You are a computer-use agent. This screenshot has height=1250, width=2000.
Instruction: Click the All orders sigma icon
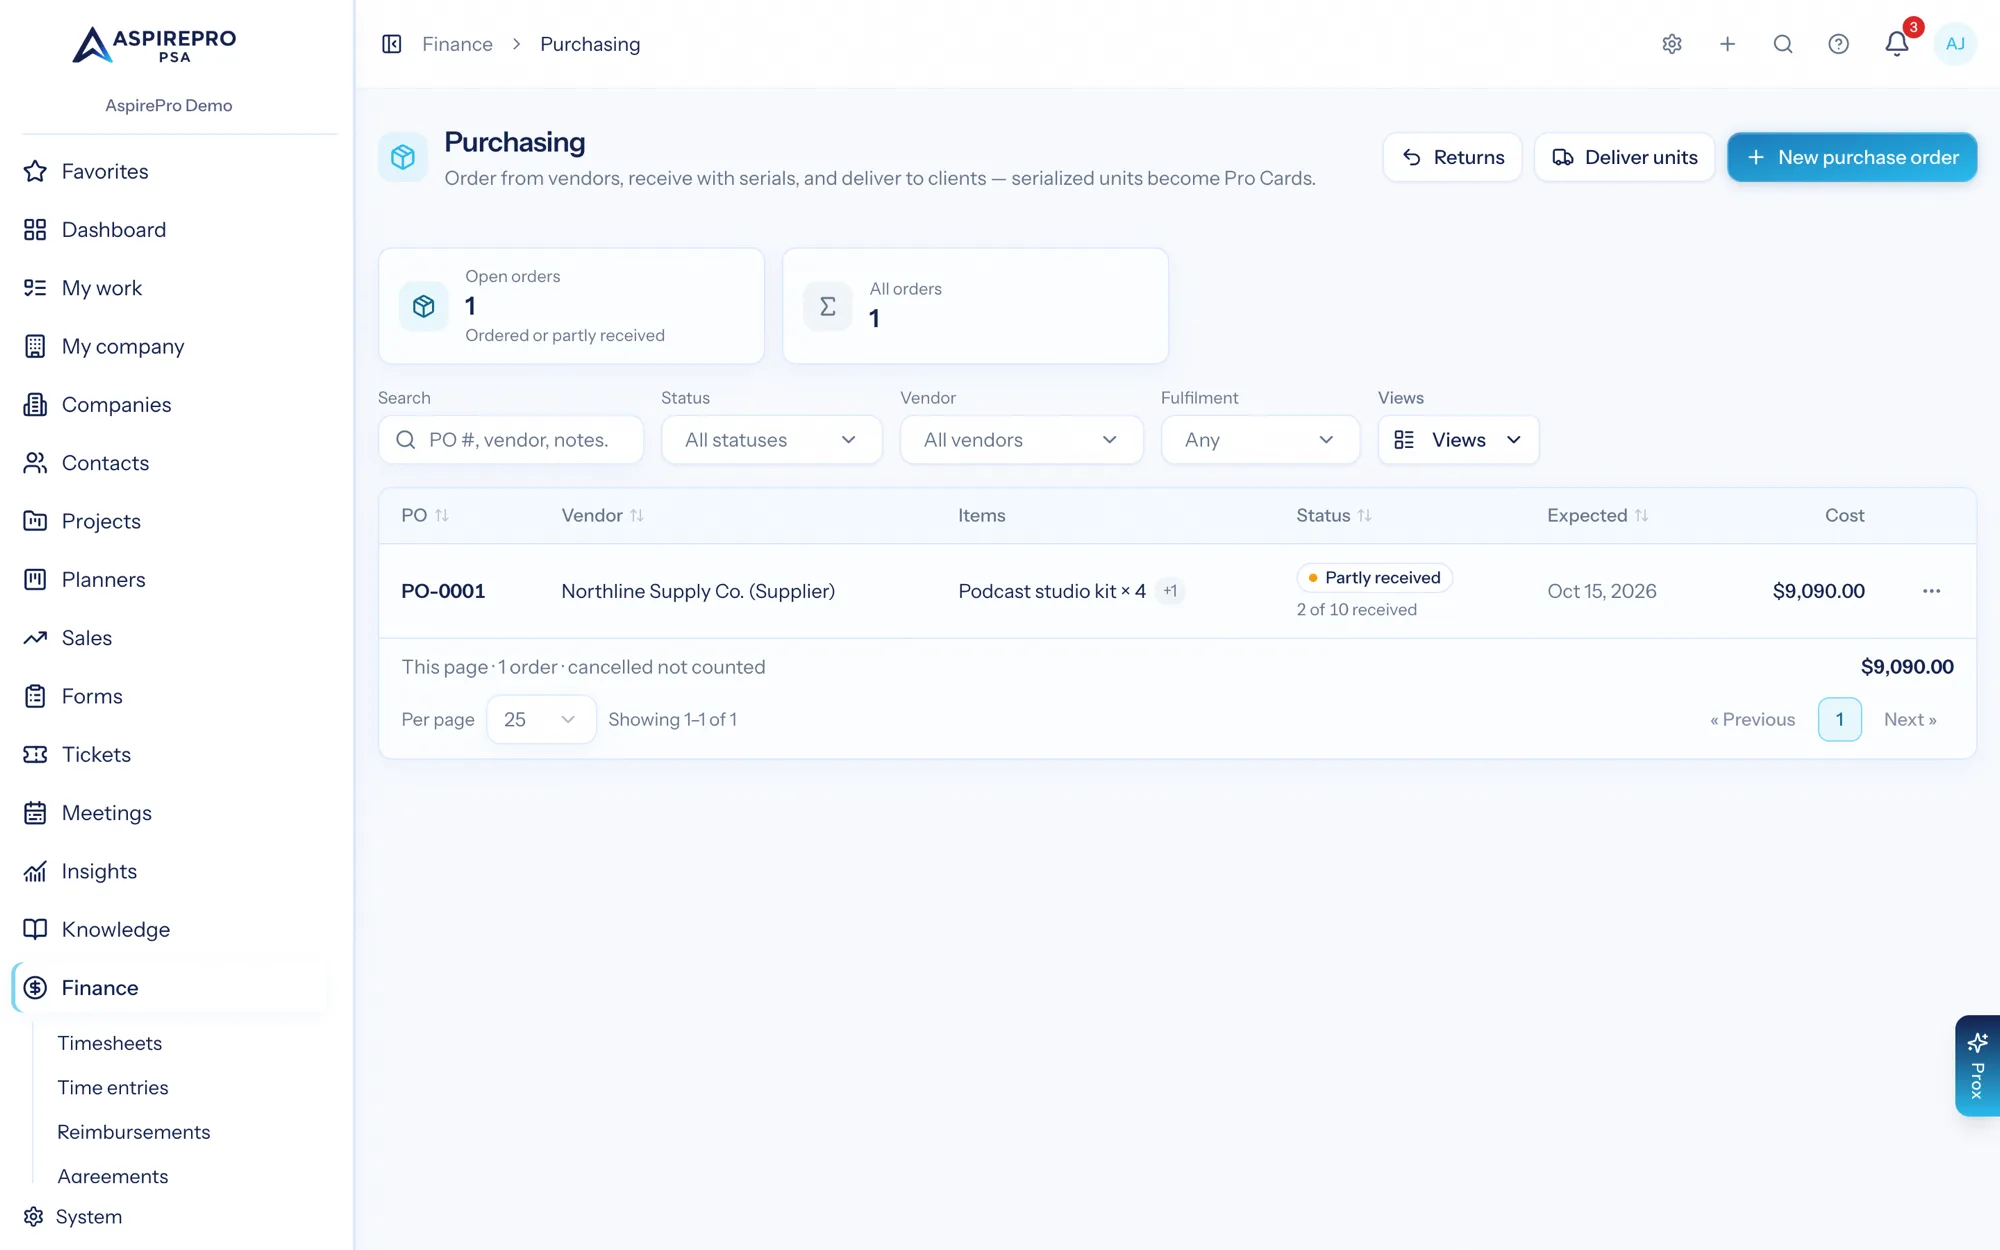[x=828, y=306]
